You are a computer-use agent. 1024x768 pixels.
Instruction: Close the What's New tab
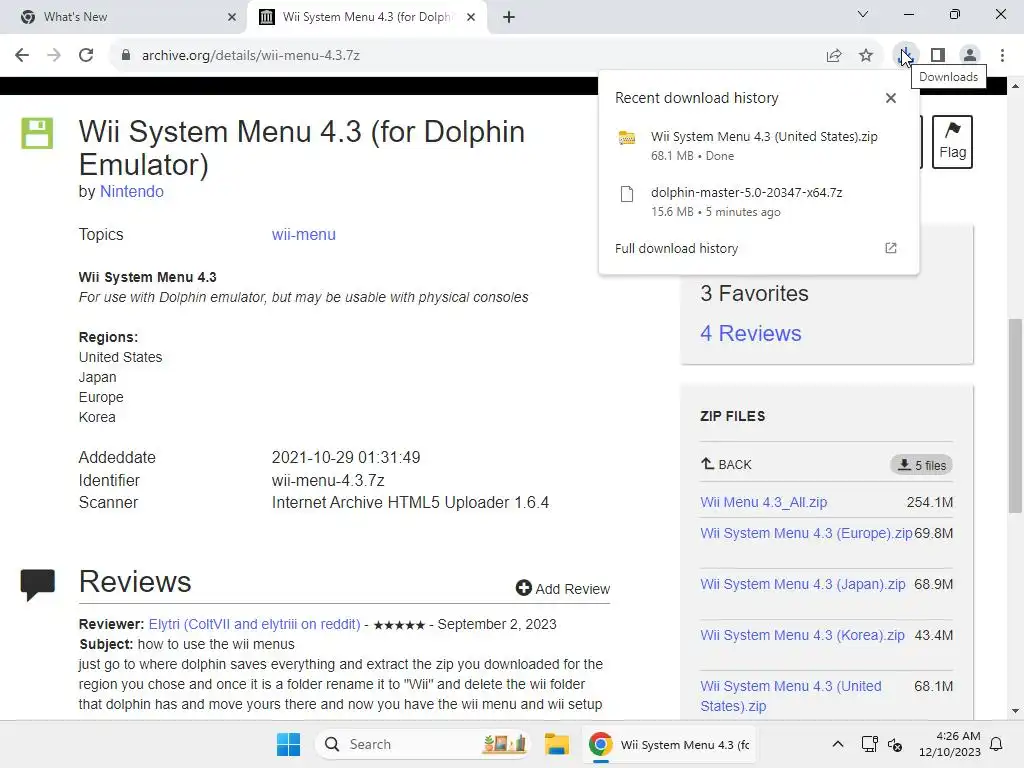point(232,17)
